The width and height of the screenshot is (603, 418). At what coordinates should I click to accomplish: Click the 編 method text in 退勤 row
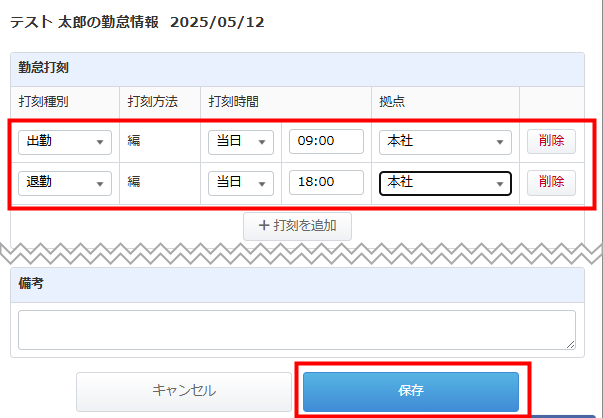coord(134,182)
